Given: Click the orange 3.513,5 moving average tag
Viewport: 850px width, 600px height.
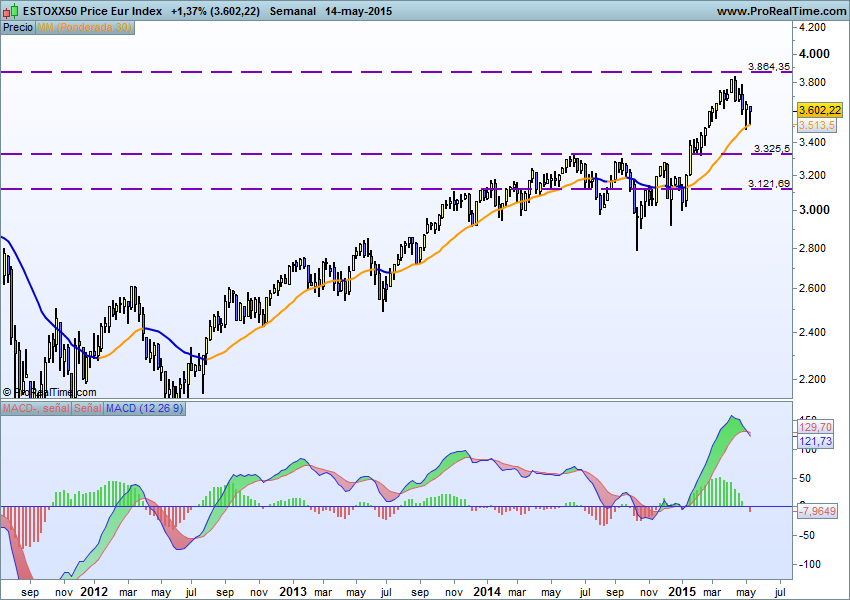Looking at the screenshot, I should 815,126.
